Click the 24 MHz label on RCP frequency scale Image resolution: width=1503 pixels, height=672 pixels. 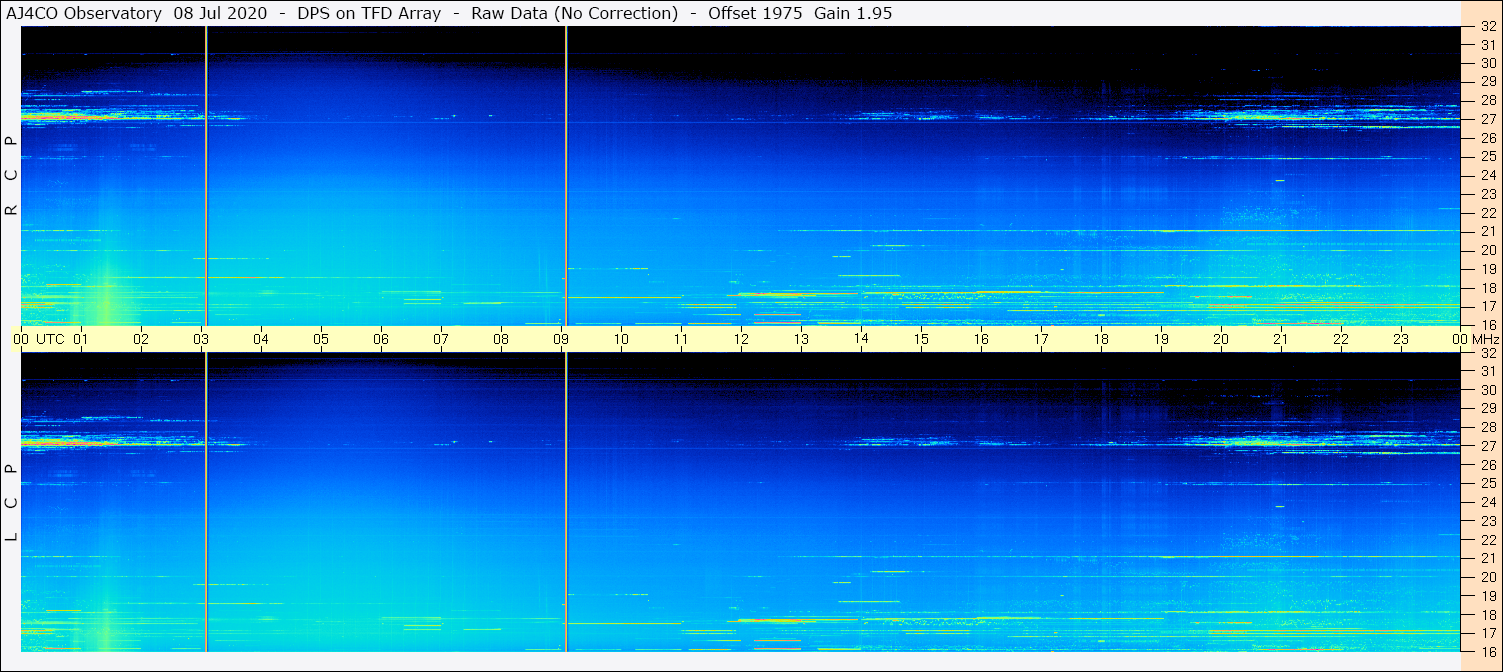1488,175
